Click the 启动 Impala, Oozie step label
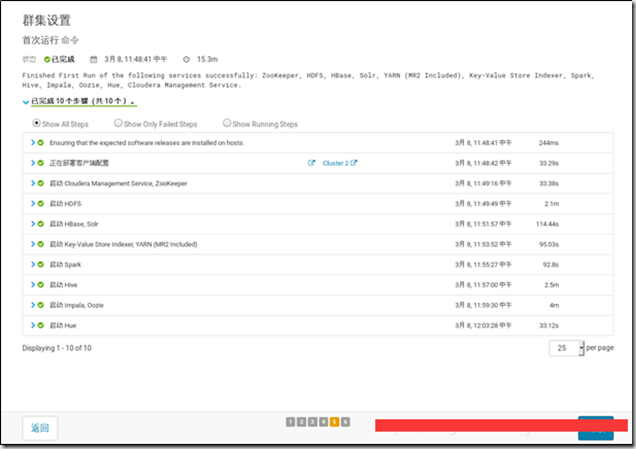 click(76, 305)
